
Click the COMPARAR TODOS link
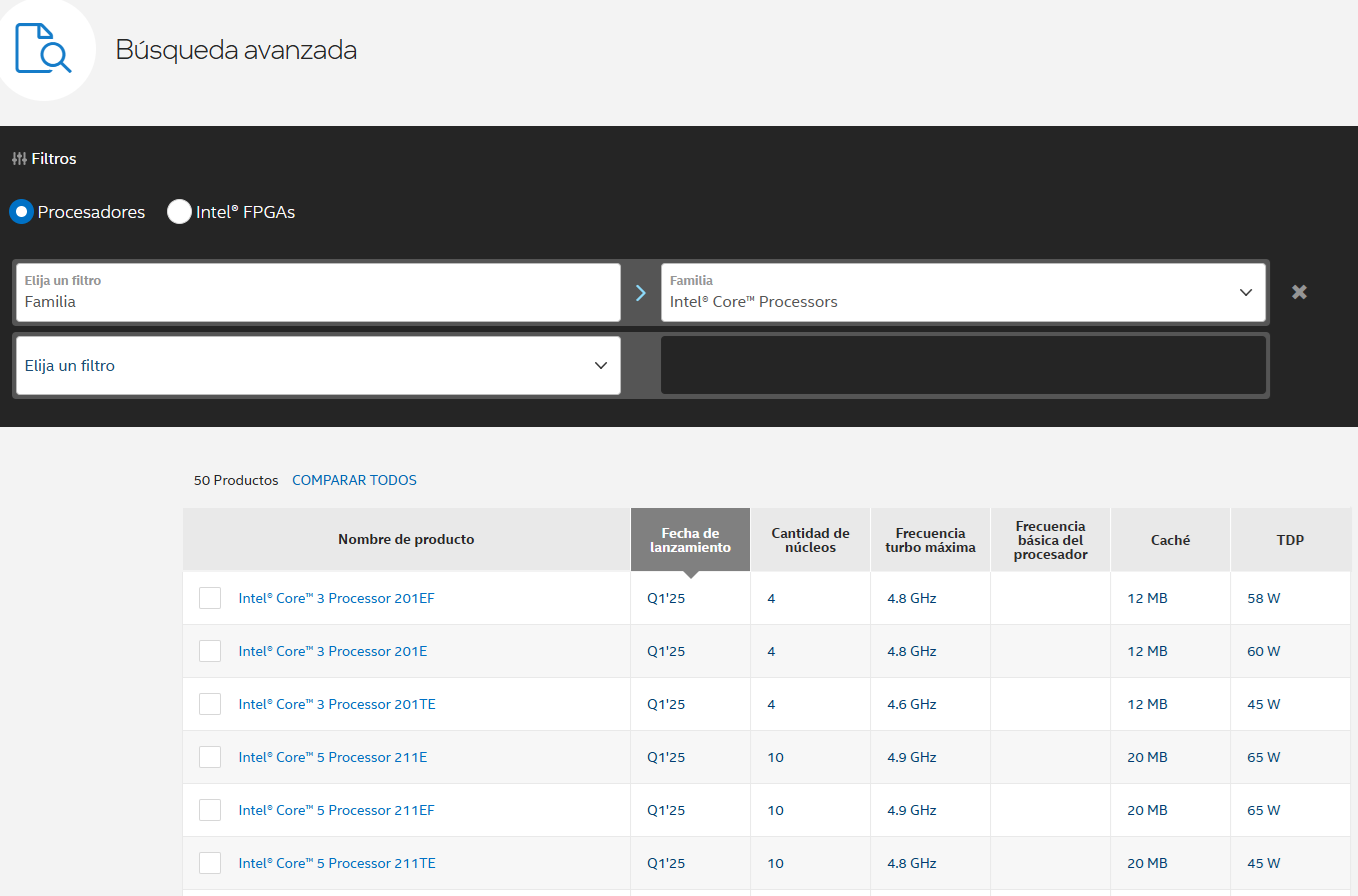click(x=354, y=480)
